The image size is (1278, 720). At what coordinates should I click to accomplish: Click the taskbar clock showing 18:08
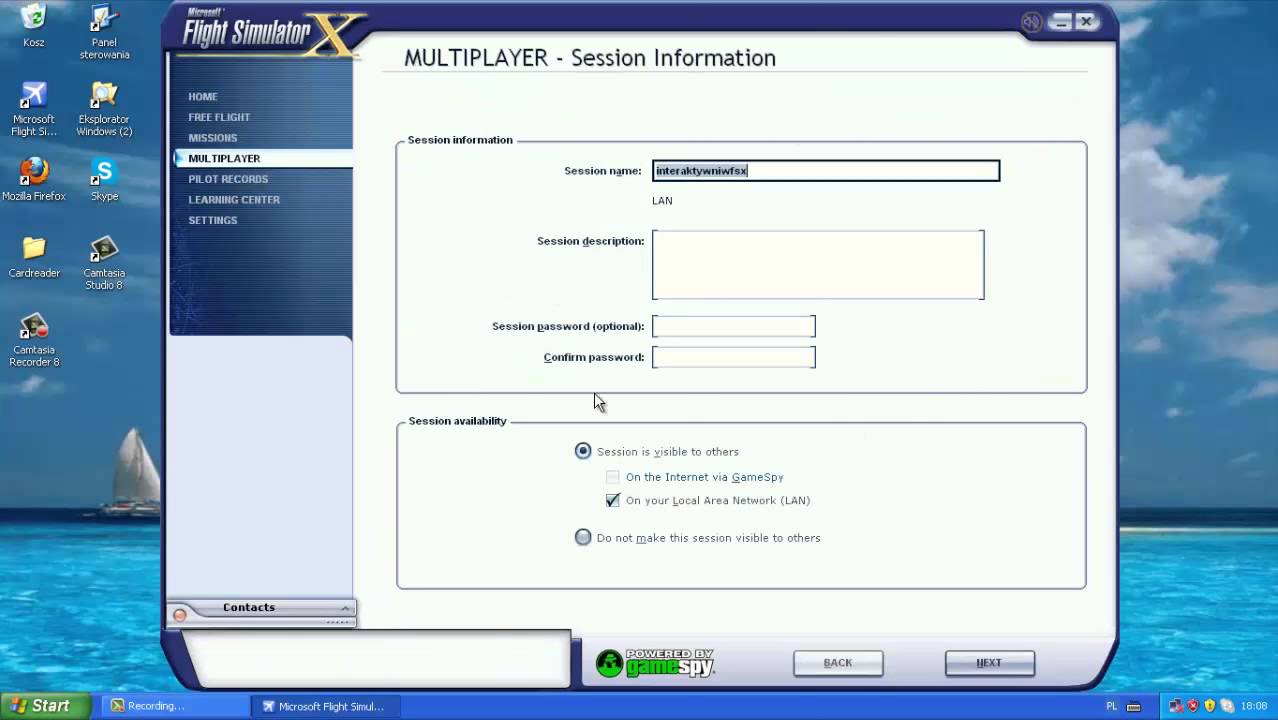(x=1253, y=706)
